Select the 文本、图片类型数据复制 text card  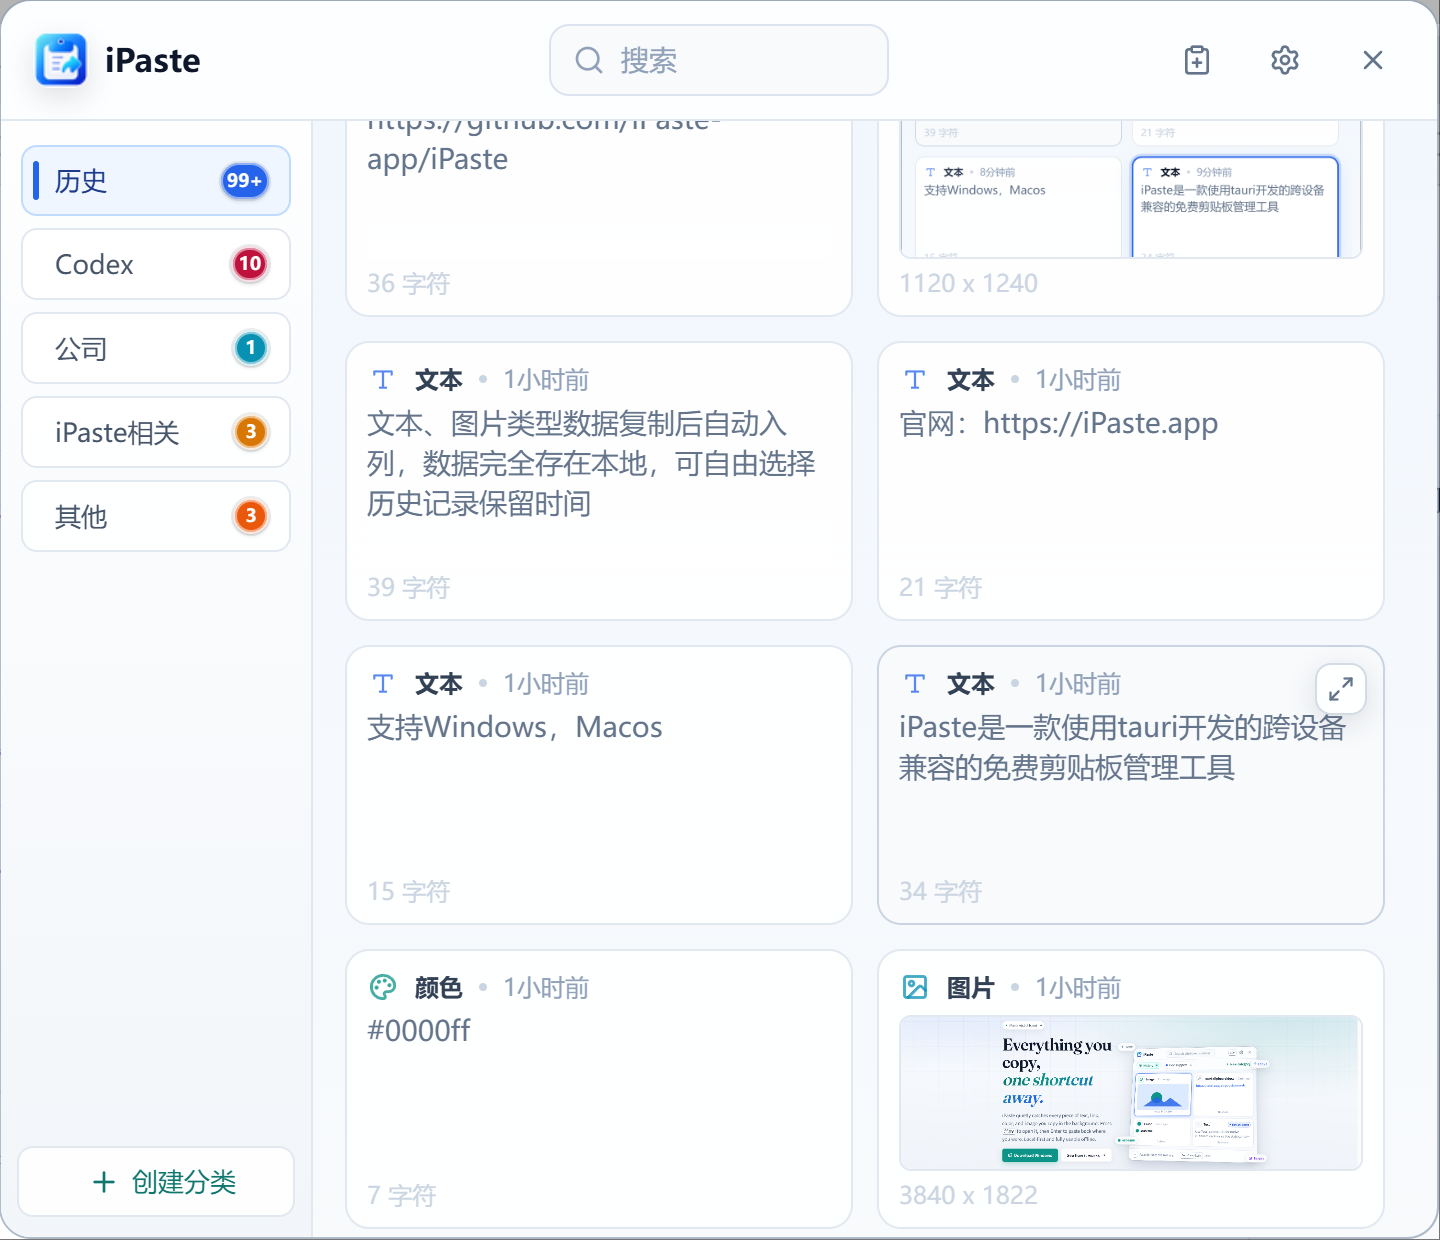click(599, 481)
